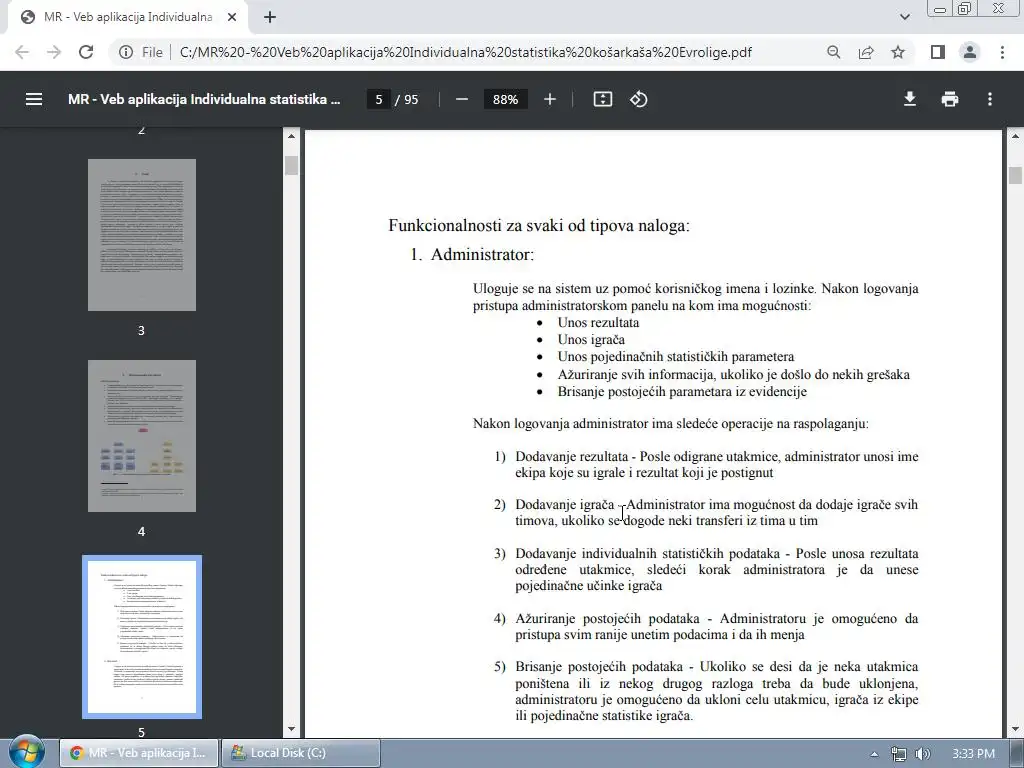
Task: Open the Windows Start menu
Action: click(x=27, y=752)
